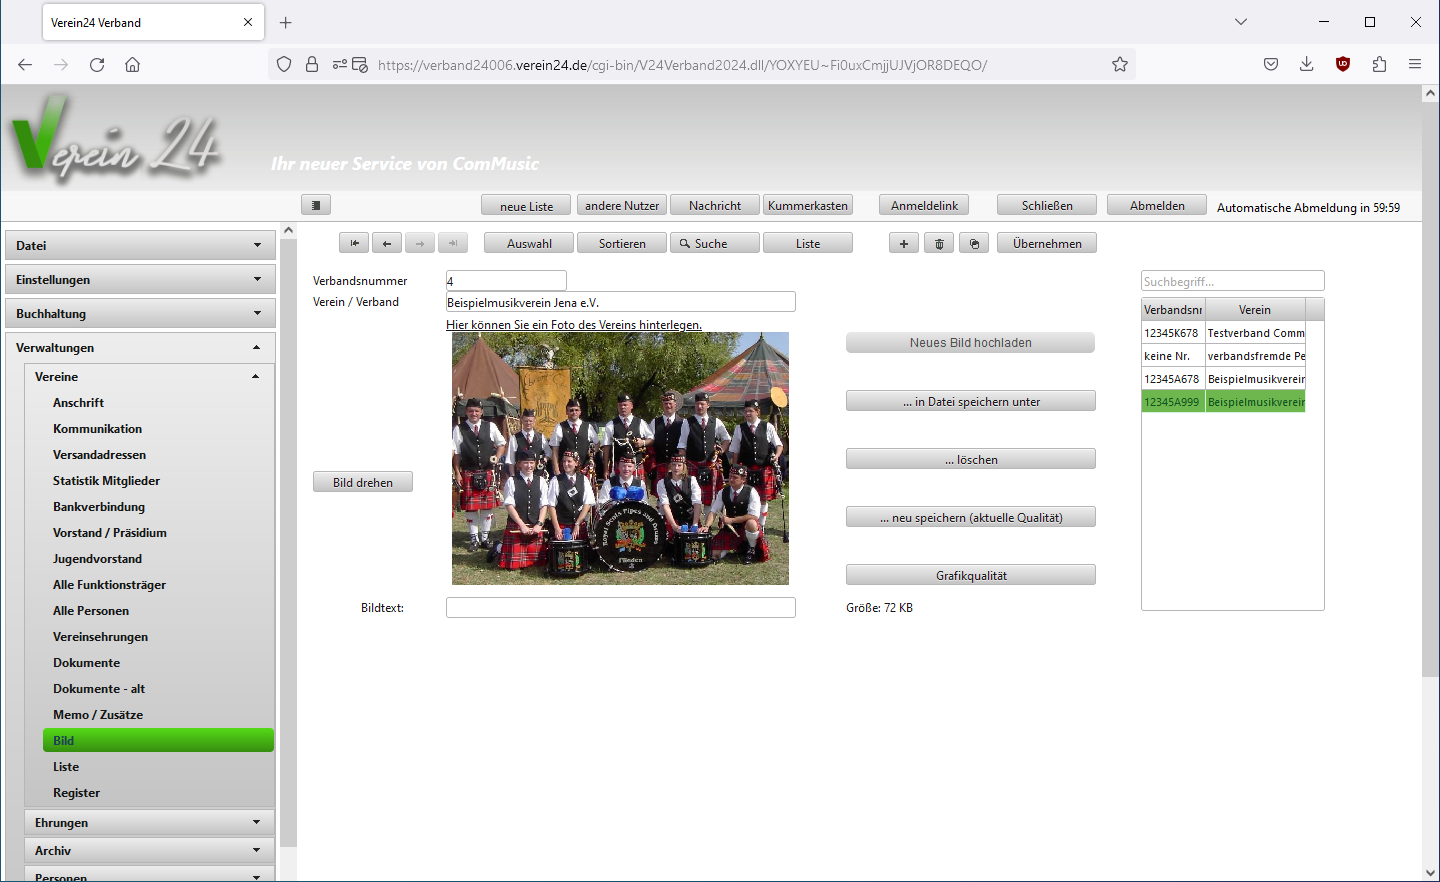Toggle the sidebar menu icon button
Screen dimensions: 1440x882
316,205
